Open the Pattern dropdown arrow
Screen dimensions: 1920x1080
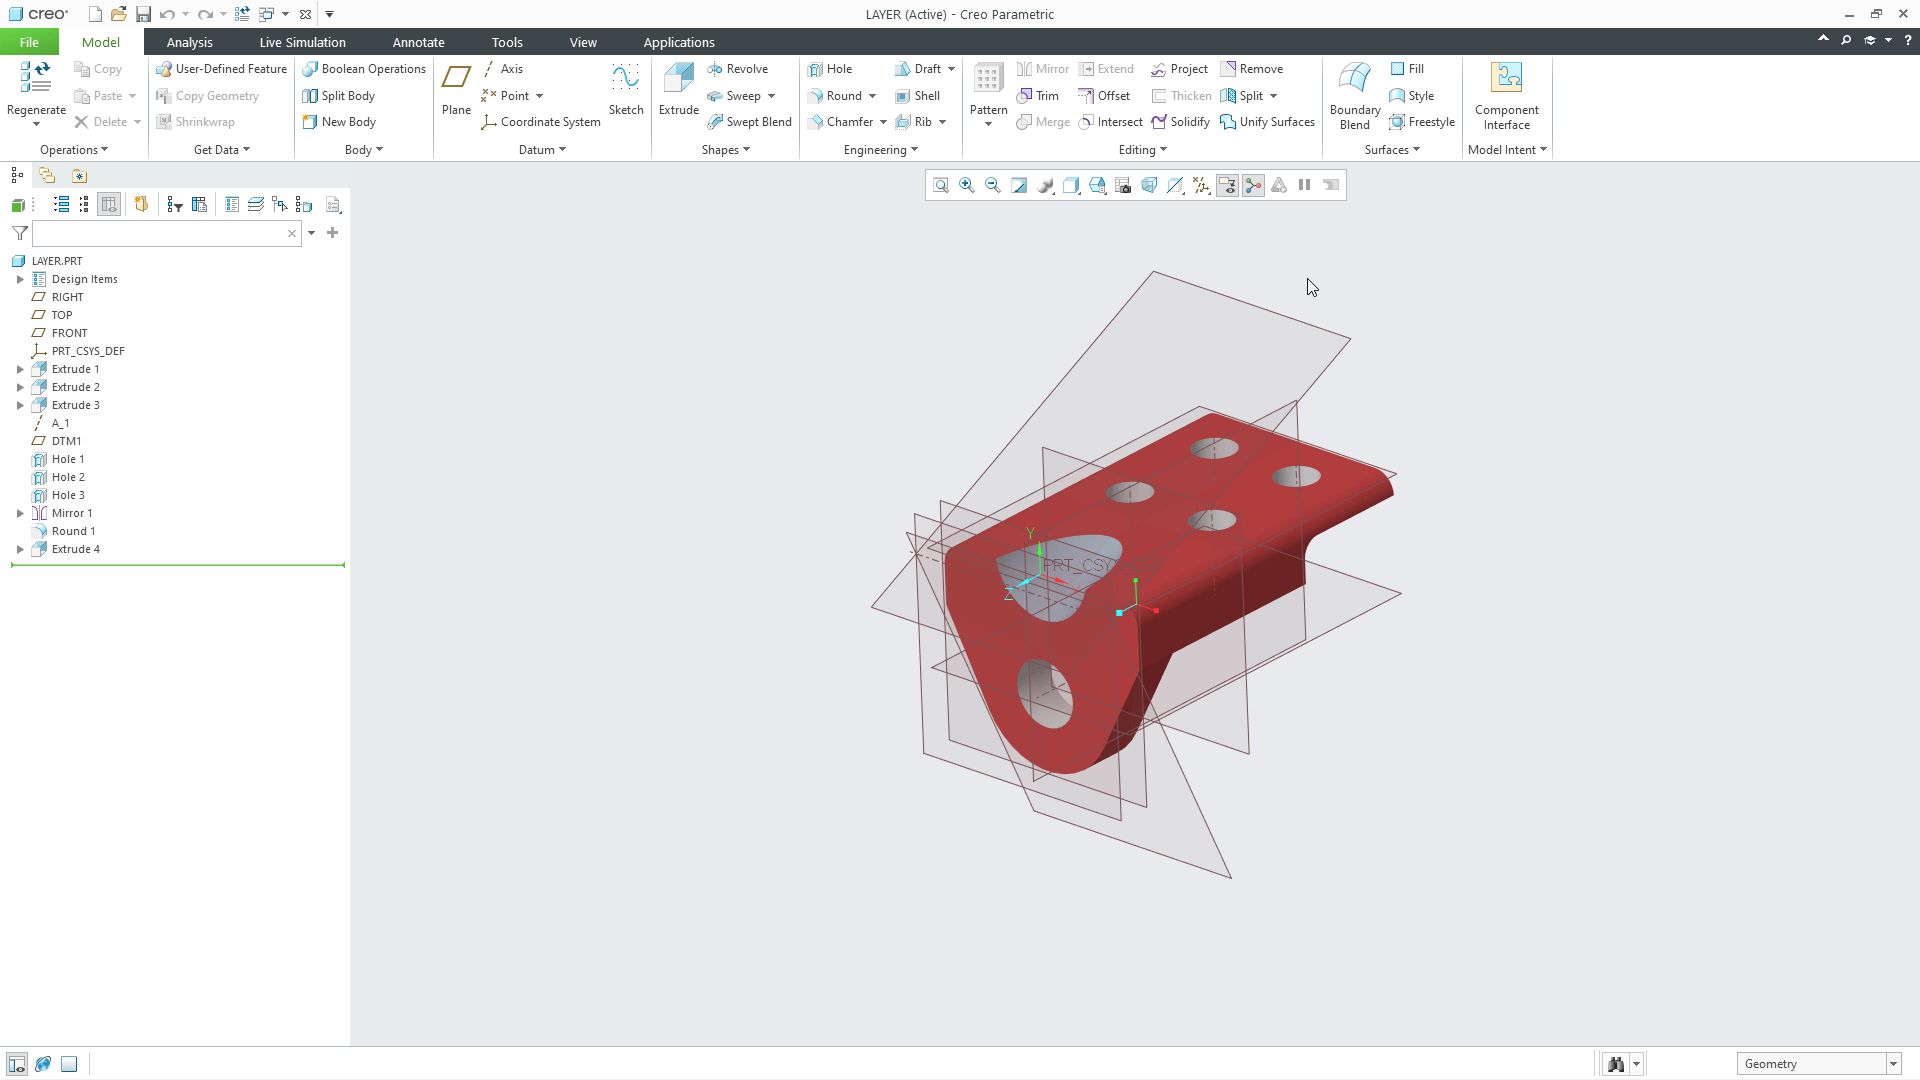pyautogui.click(x=988, y=124)
